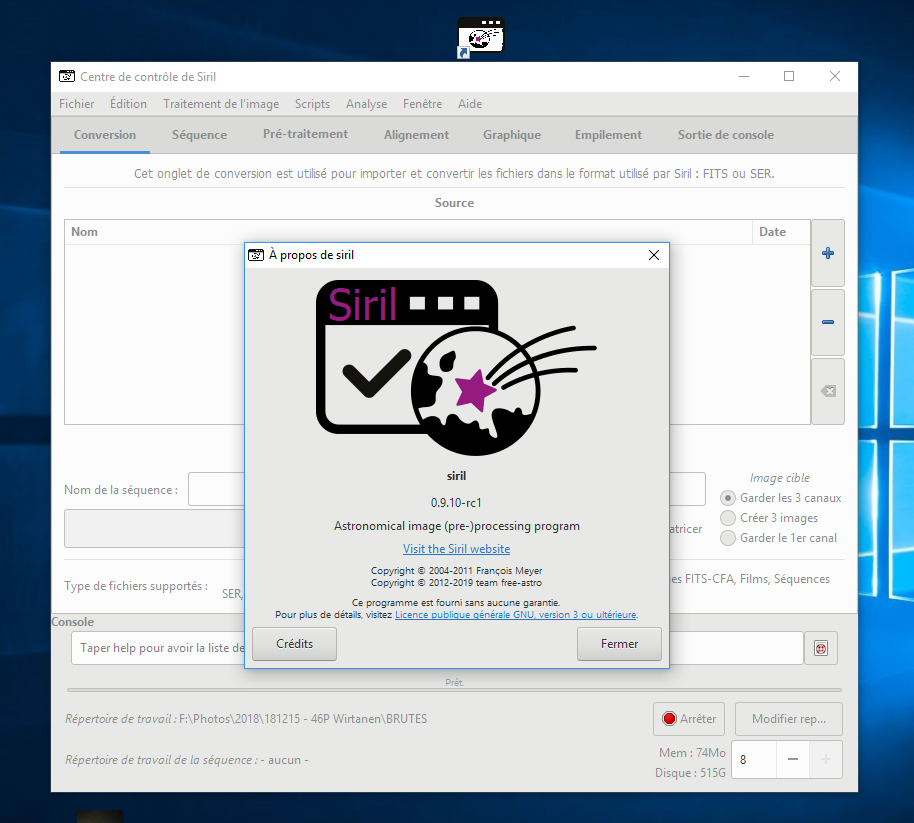Viewport: 914px width, 823px height.
Task: Click the blue minus remove-file icon
Action: (828, 322)
